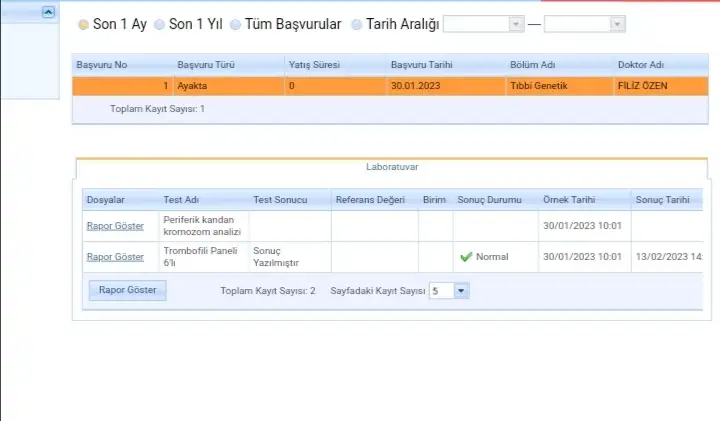Select the Son 1 Yıl radio button
720x421 pixels.
(x=160, y=24)
